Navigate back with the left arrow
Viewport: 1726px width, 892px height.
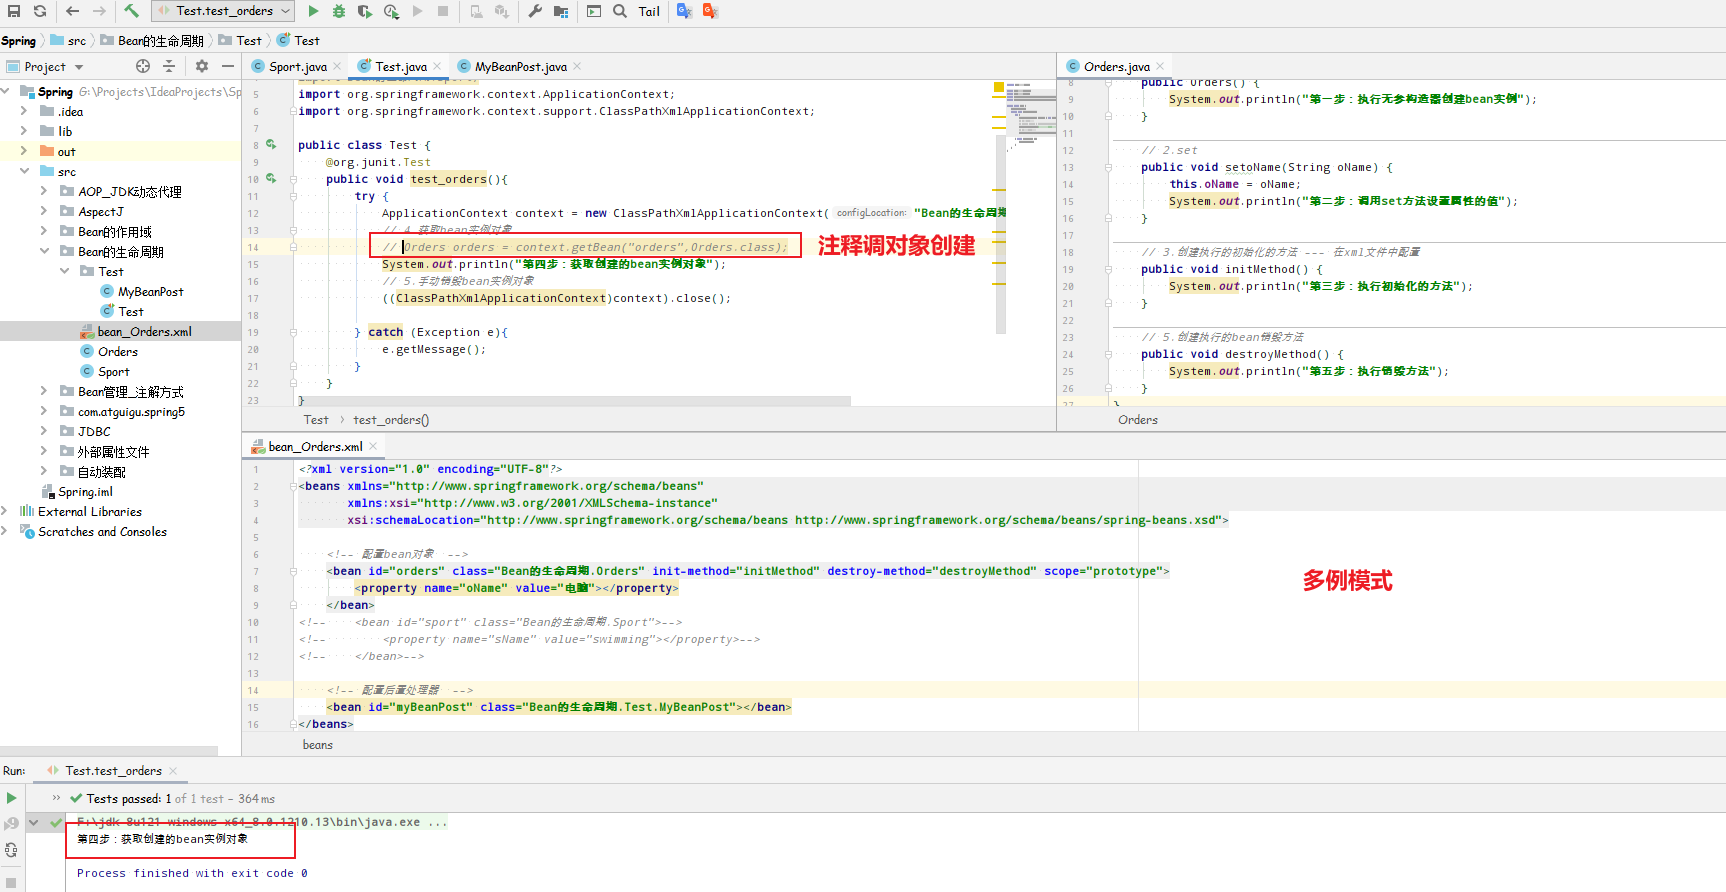73,11
